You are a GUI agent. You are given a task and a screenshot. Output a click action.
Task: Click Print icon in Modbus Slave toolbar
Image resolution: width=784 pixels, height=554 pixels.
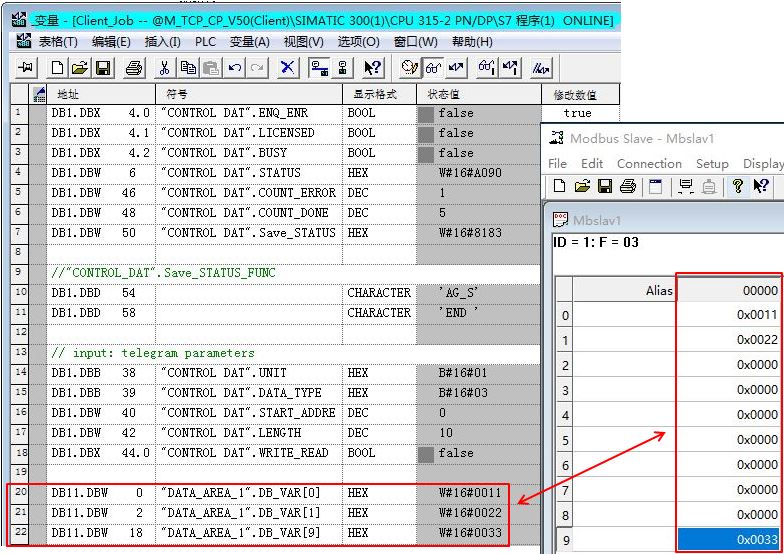click(628, 186)
